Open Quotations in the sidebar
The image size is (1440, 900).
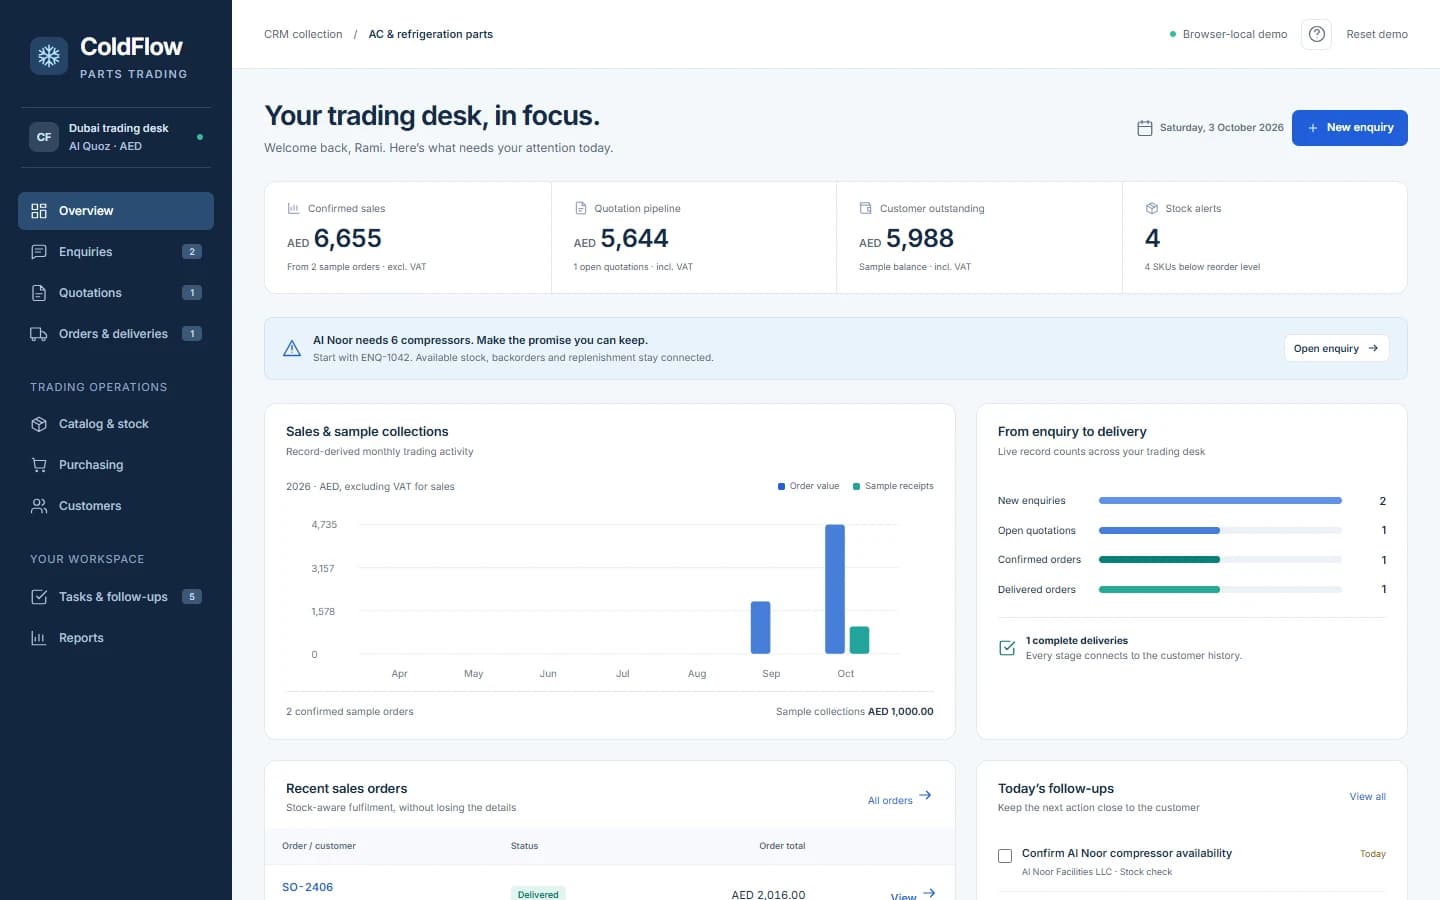[116, 293]
